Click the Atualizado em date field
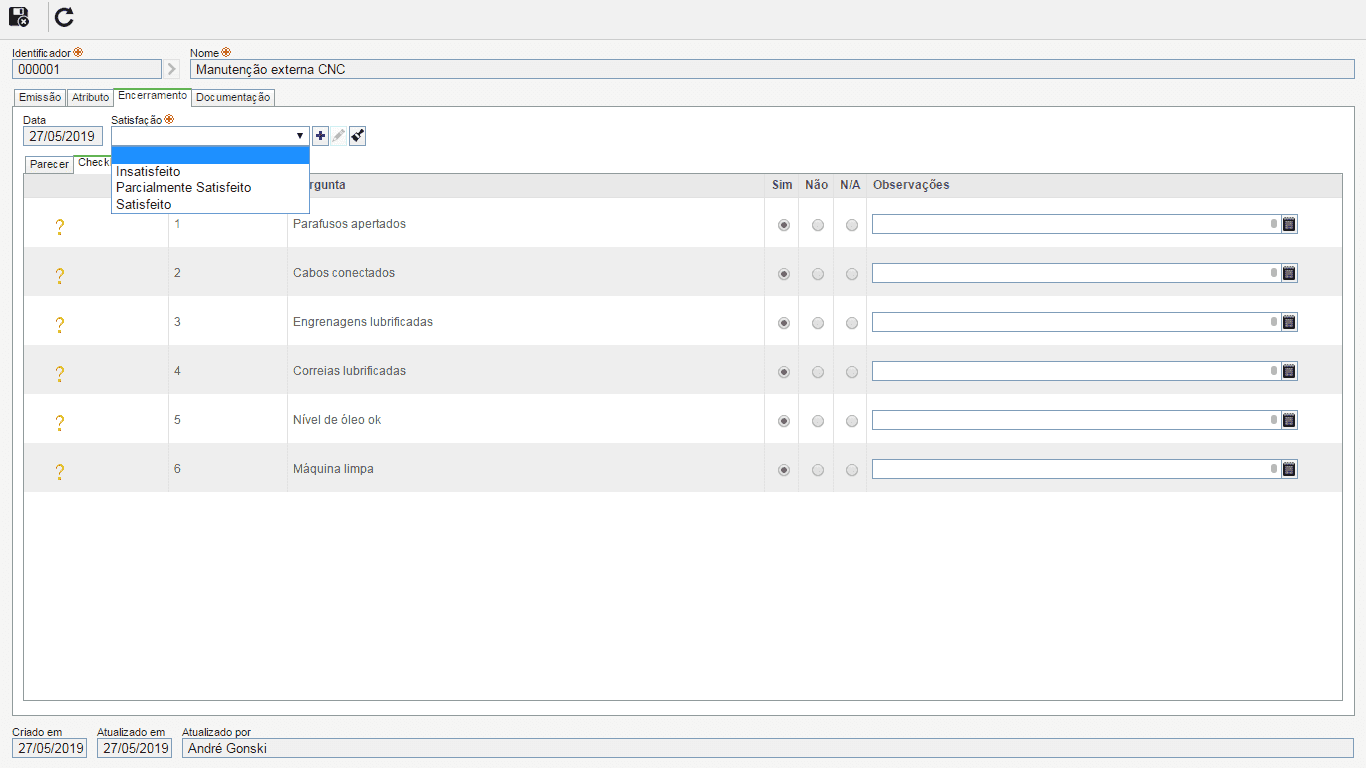 tap(134, 748)
